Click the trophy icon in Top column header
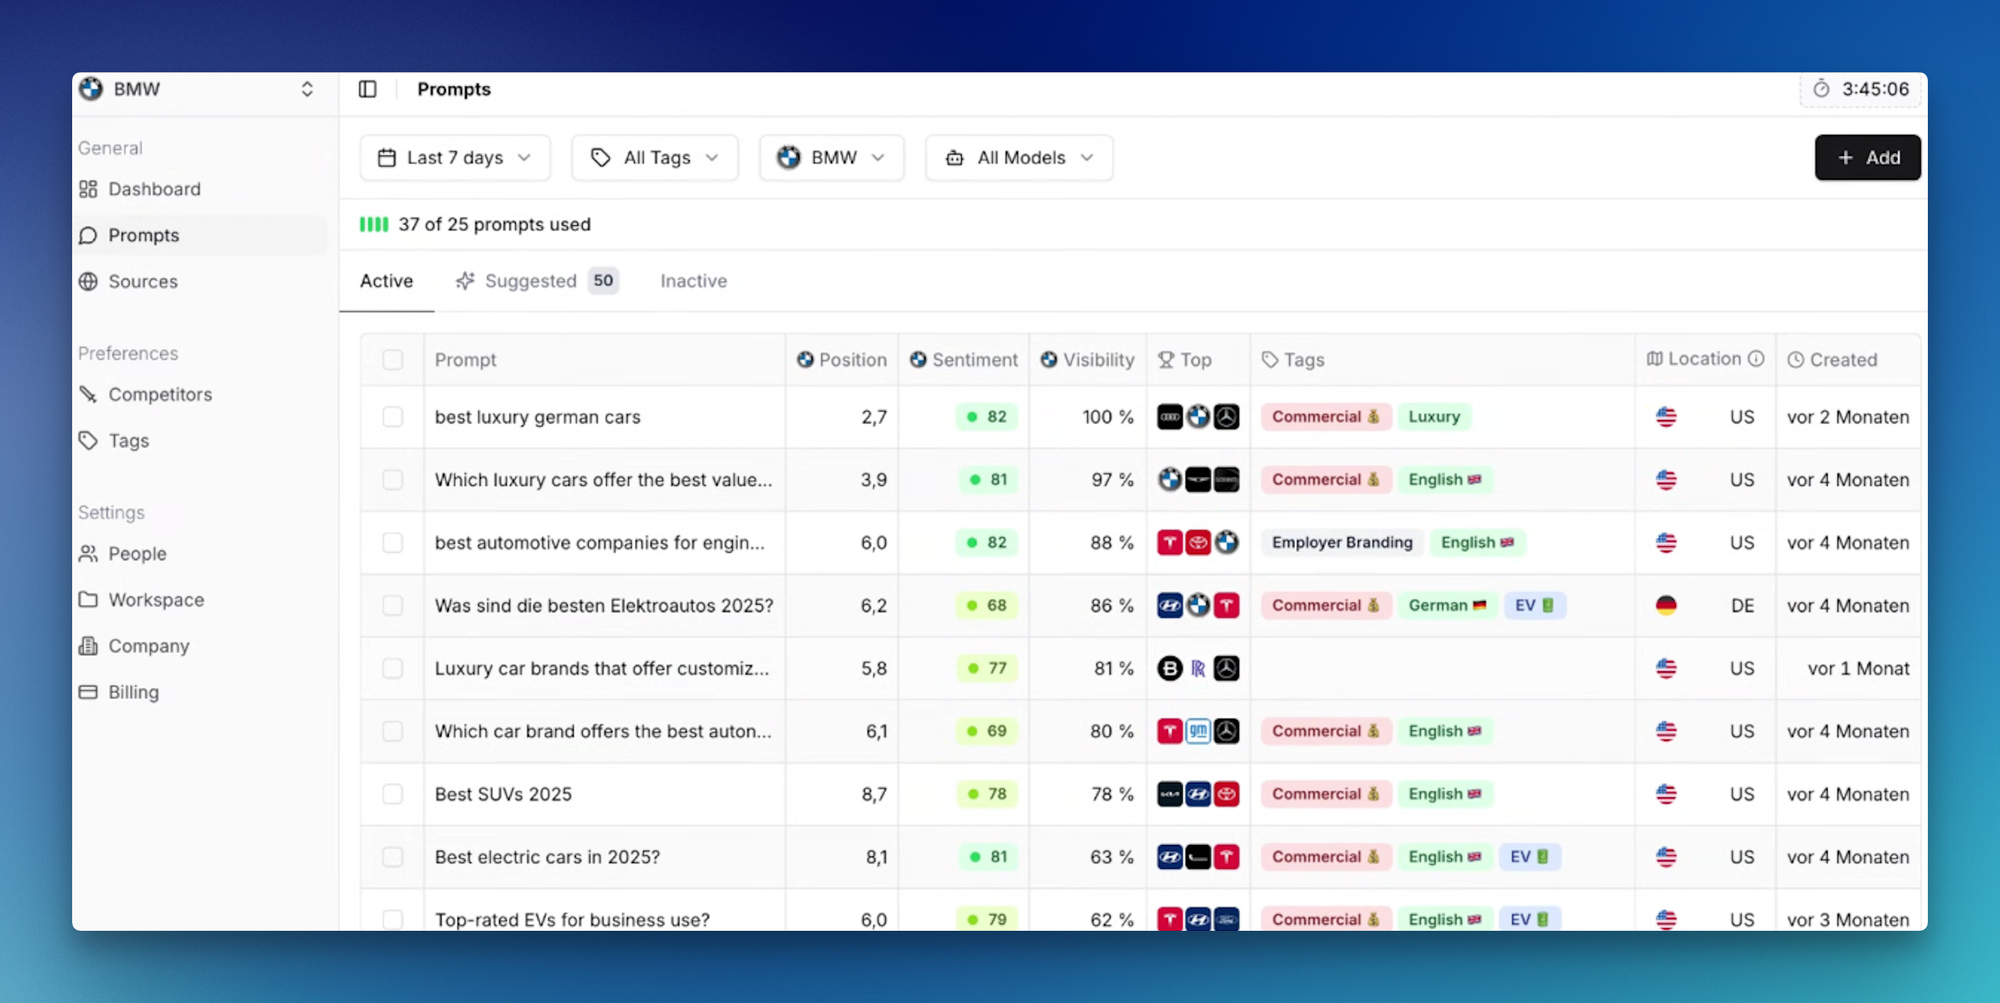This screenshot has height=1003, width=2000. [1166, 360]
